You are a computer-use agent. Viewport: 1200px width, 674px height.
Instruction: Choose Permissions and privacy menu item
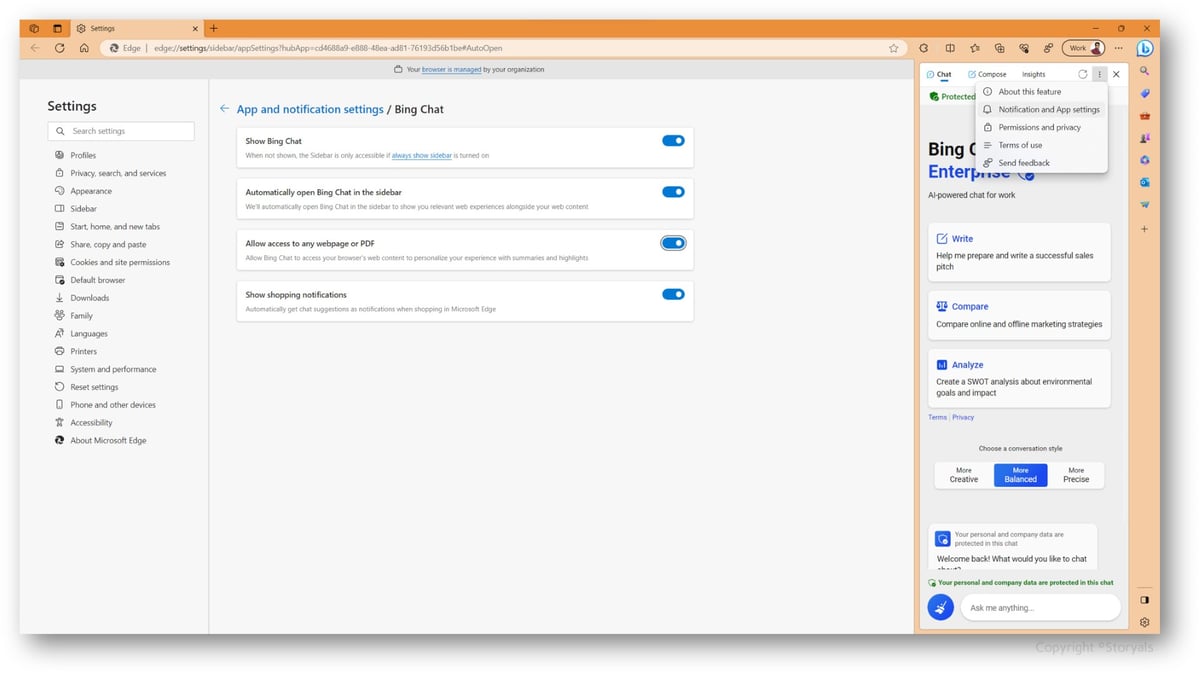1041,127
